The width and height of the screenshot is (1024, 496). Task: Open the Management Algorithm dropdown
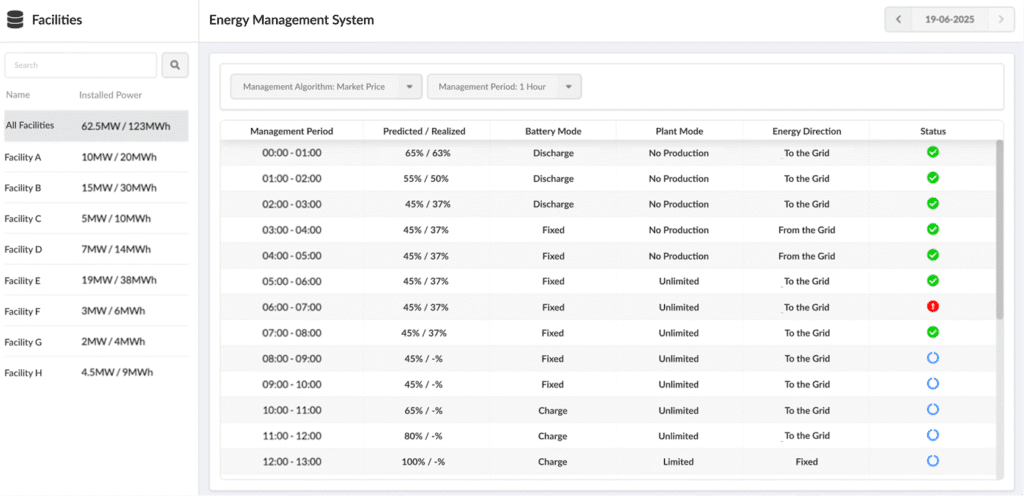coord(326,87)
